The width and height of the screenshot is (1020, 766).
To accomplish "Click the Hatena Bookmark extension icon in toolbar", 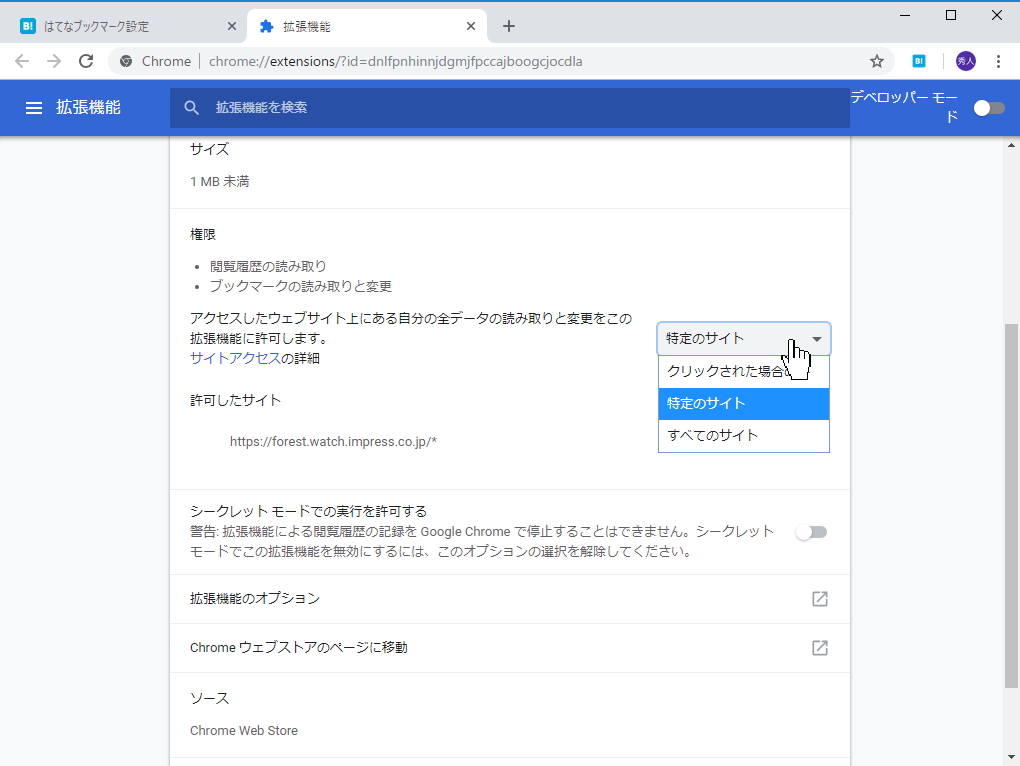I will 919,61.
